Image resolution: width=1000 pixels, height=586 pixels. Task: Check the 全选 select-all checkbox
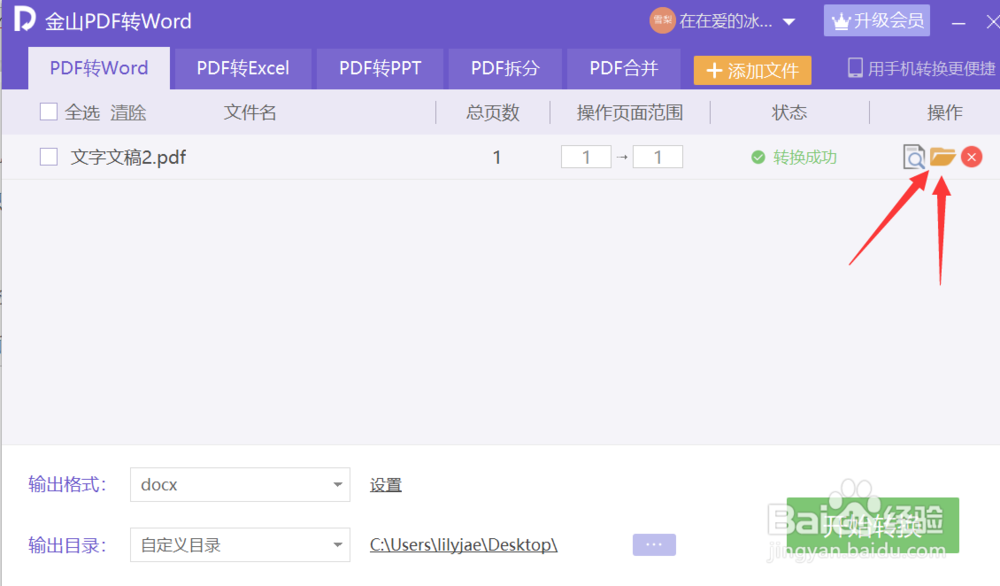click(48, 112)
